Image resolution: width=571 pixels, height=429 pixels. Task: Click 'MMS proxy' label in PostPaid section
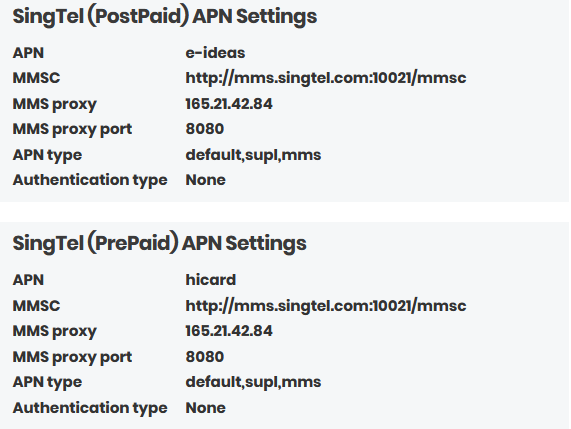click(x=55, y=105)
